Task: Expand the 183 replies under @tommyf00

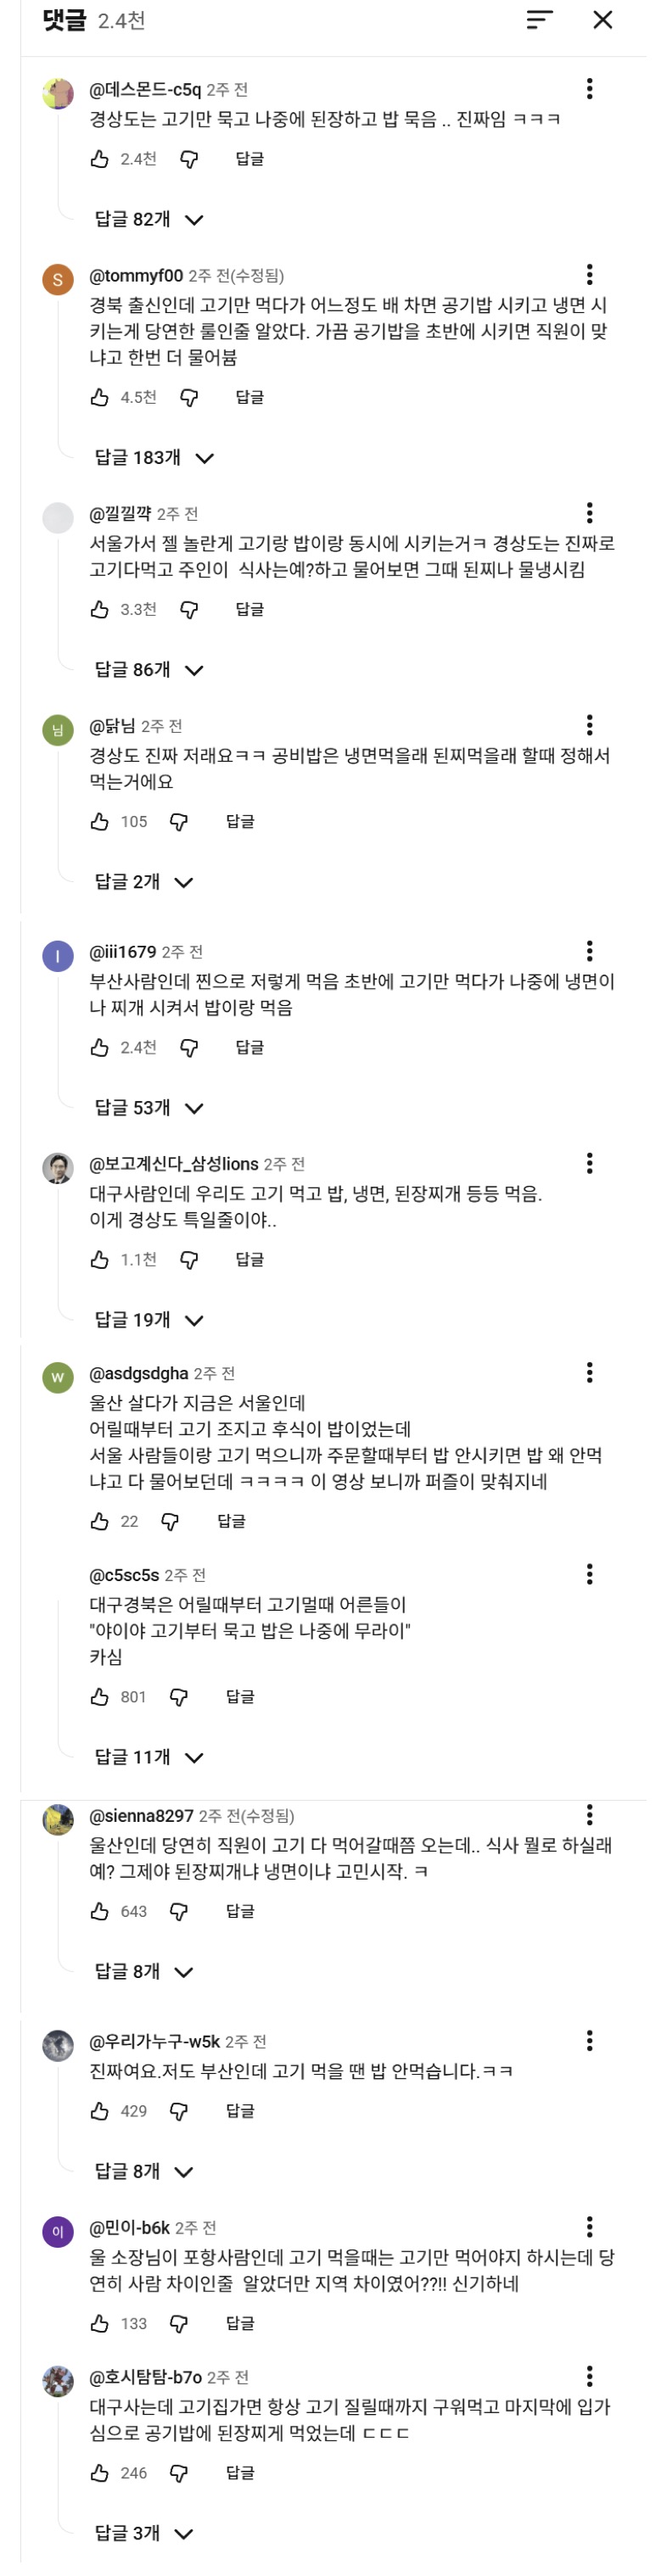Action: coord(154,458)
